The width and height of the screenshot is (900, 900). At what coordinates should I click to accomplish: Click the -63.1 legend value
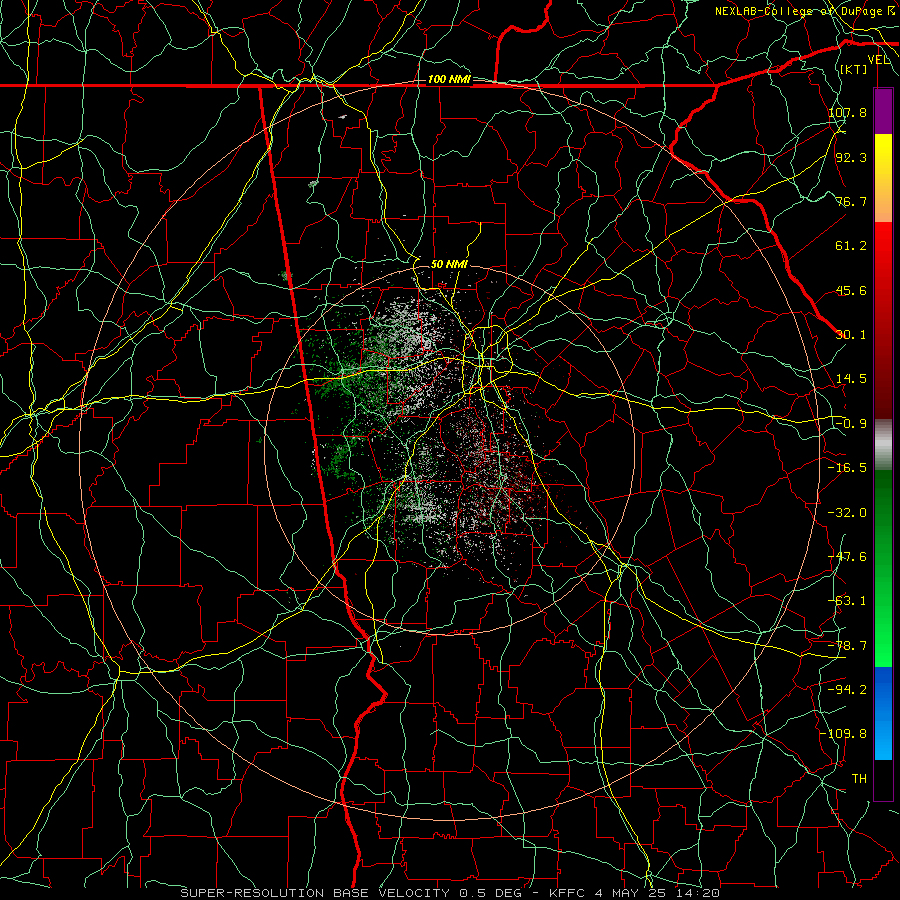[847, 601]
